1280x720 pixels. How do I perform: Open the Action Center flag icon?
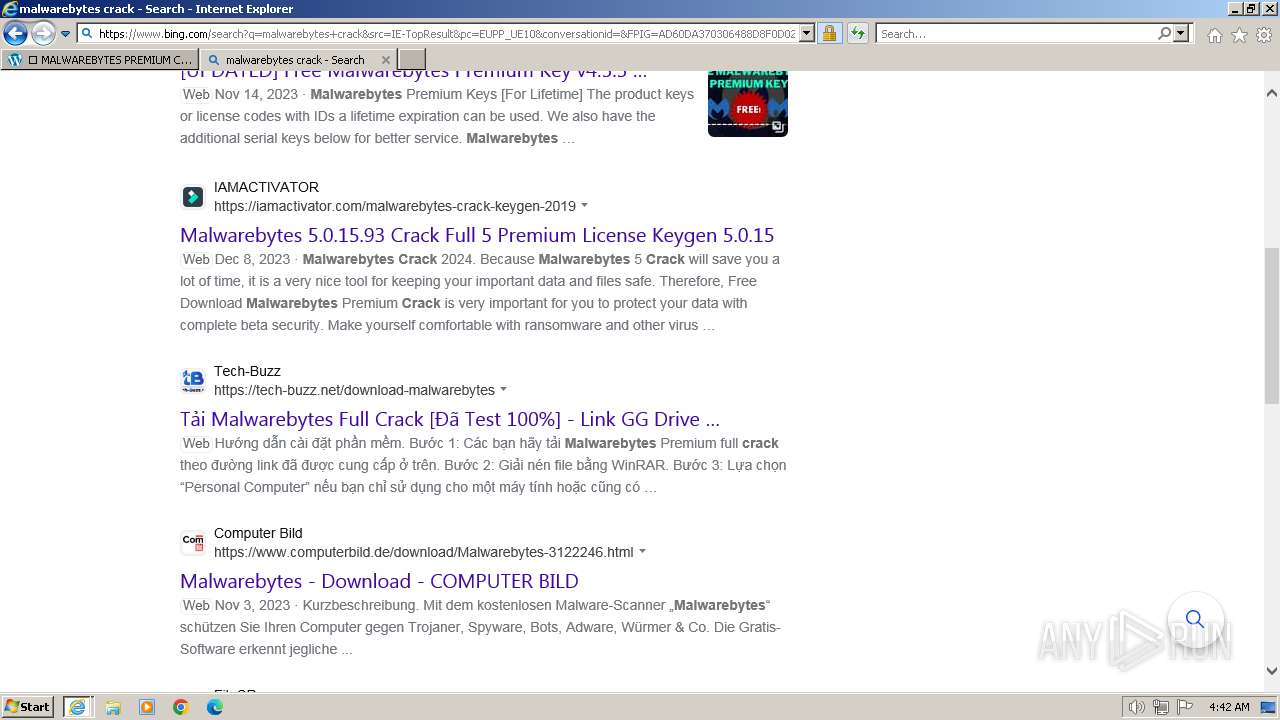click(x=1184, y=707)
